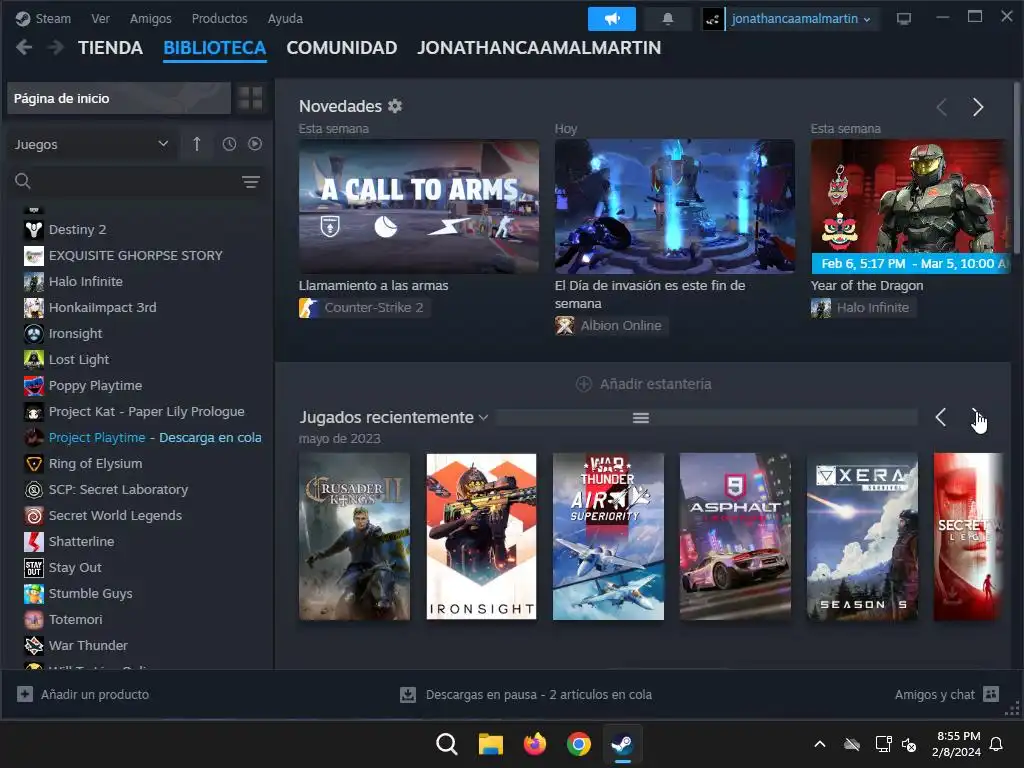1024x768 pixels.
Task: Click the Página de inicio button
Action: pyautogui.click(x=119, y=98)
